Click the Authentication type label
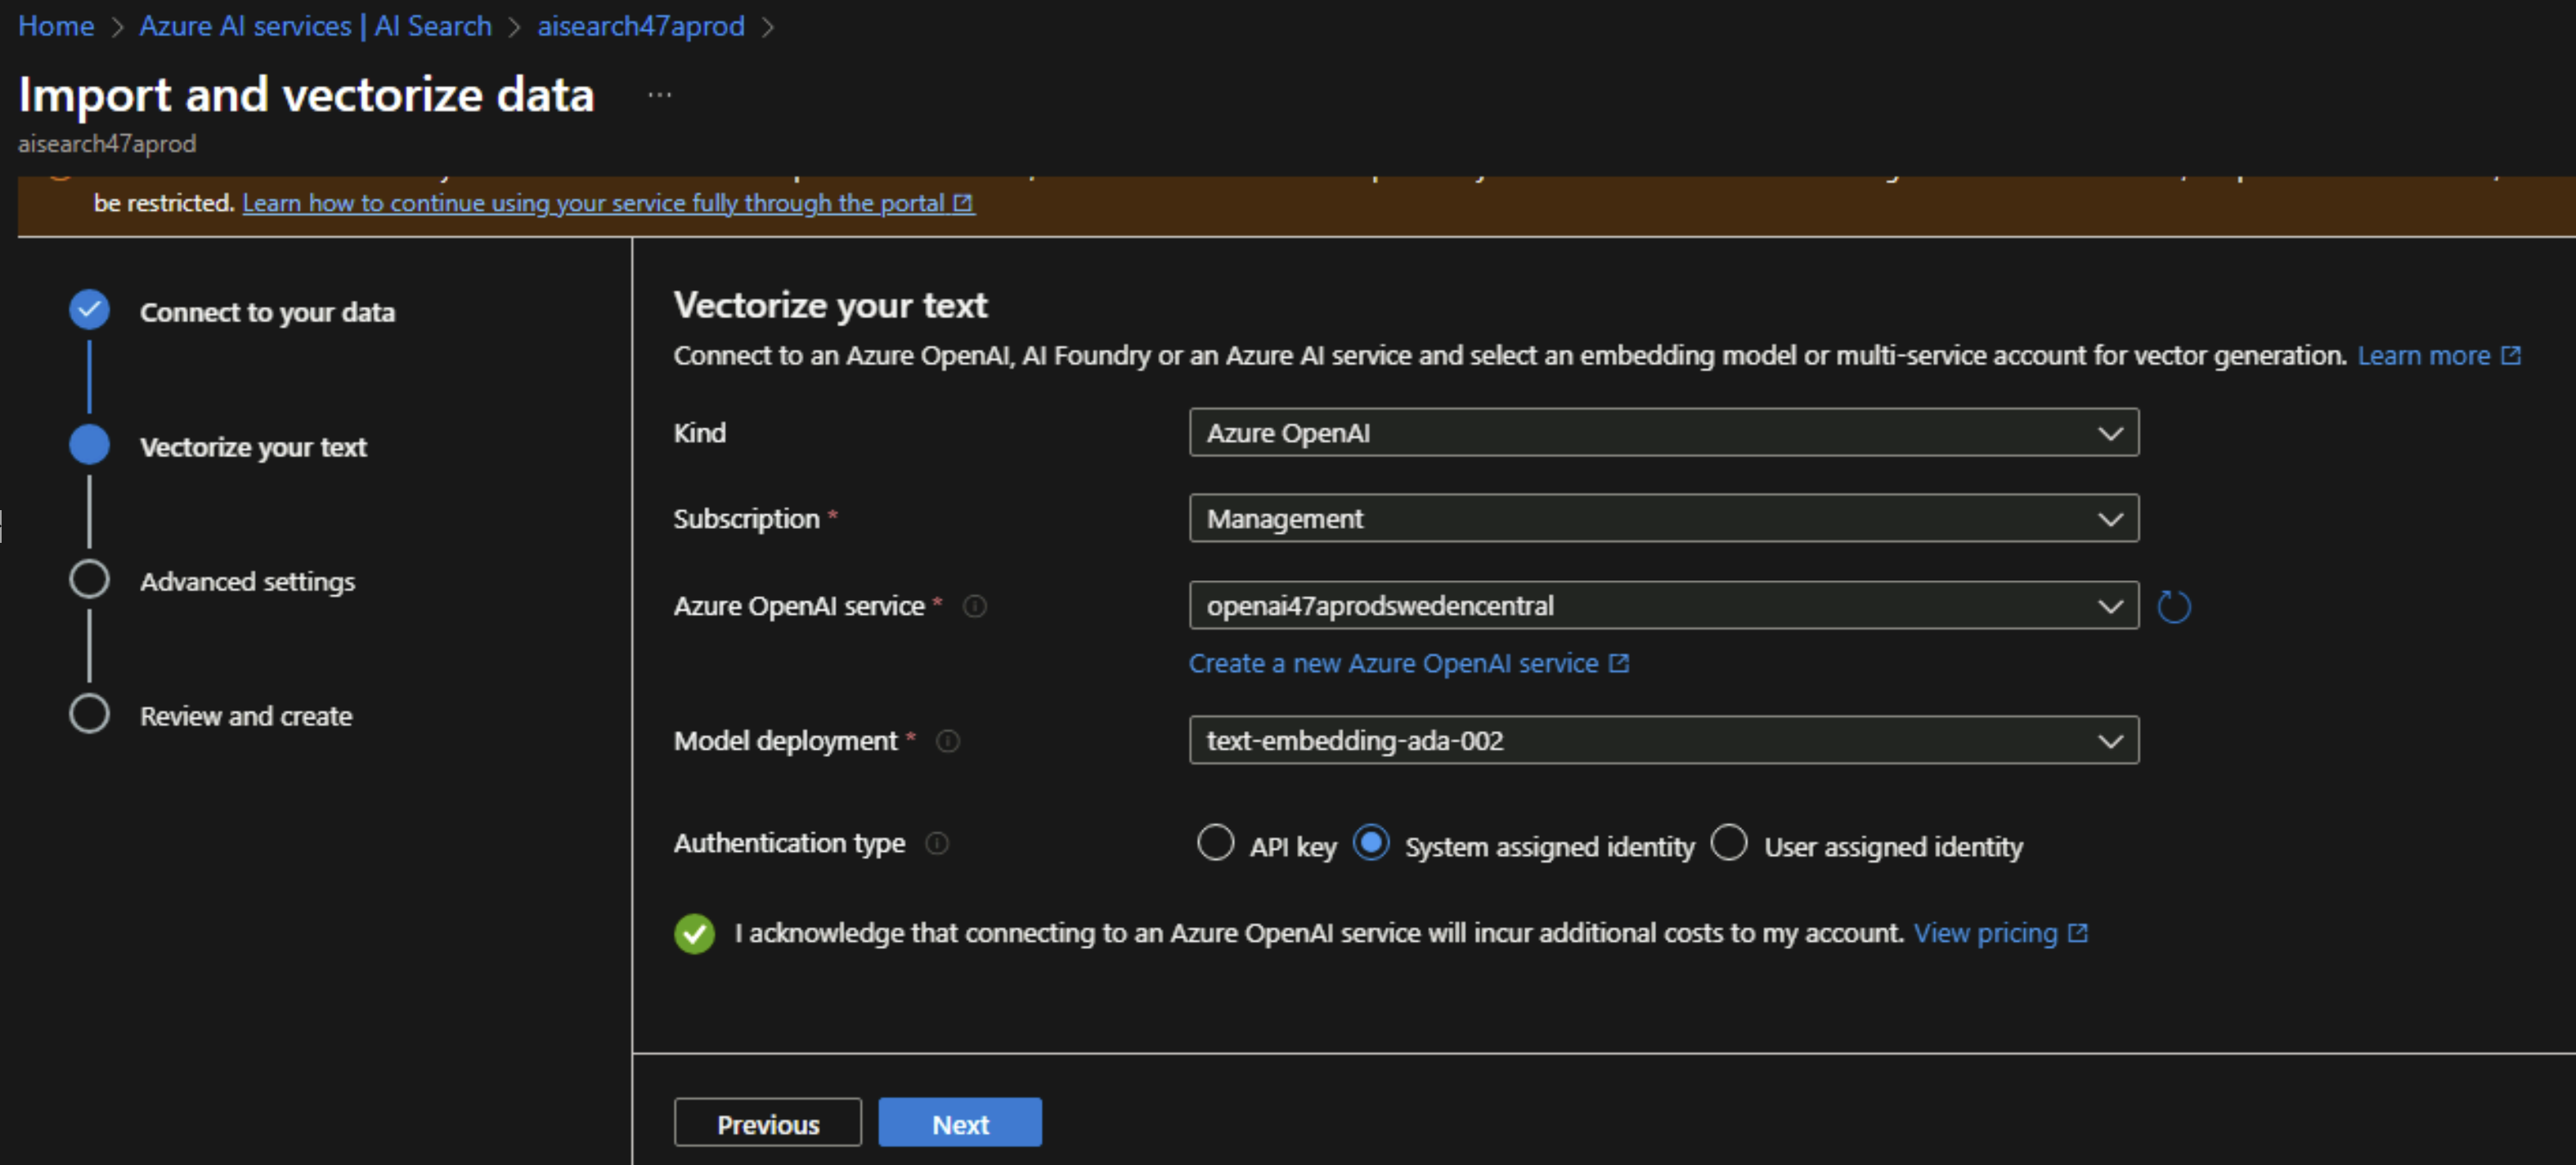 pyautogui.click(x=789, y=843)
